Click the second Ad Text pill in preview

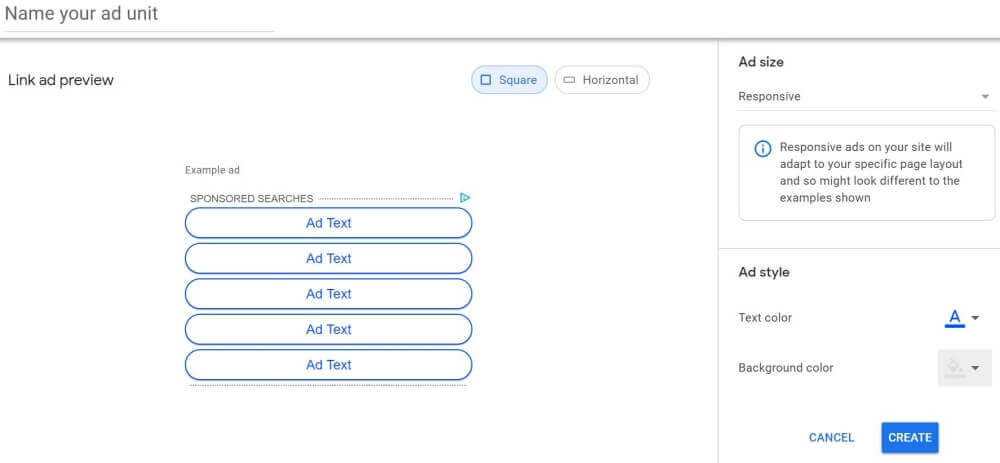pyautogui.click(x=328, y=258)
